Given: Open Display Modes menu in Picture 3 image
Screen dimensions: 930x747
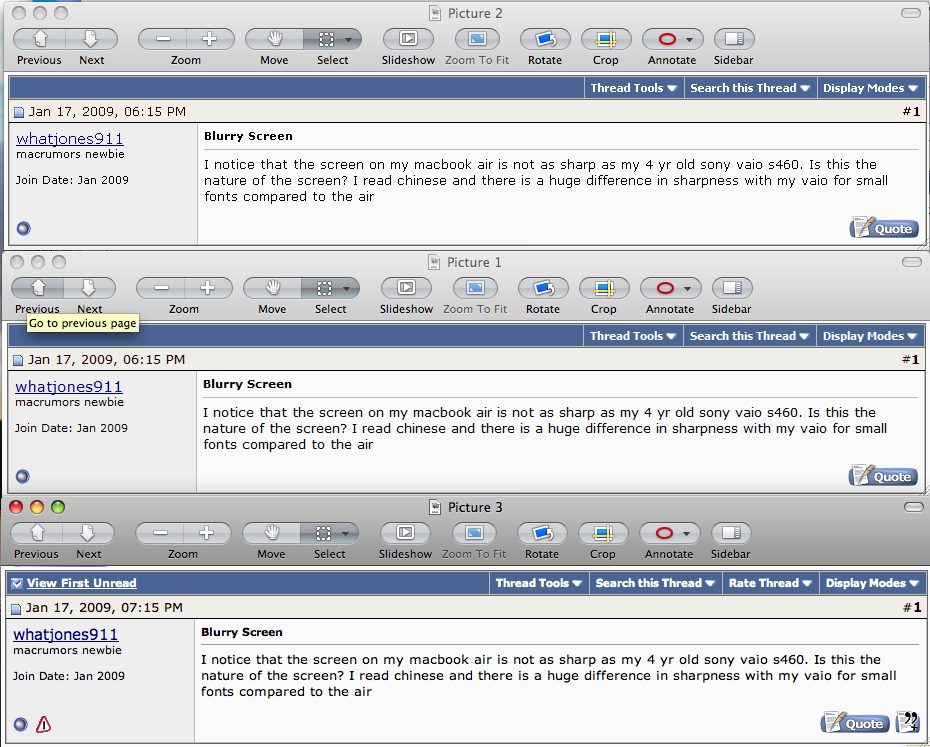Looking at the screenshot, I should click(872, 583).
